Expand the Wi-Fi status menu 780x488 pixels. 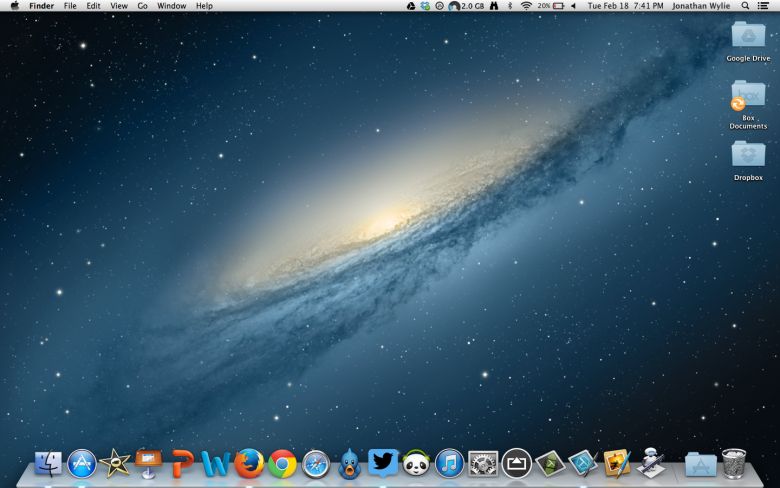click(x=526, y=6)
